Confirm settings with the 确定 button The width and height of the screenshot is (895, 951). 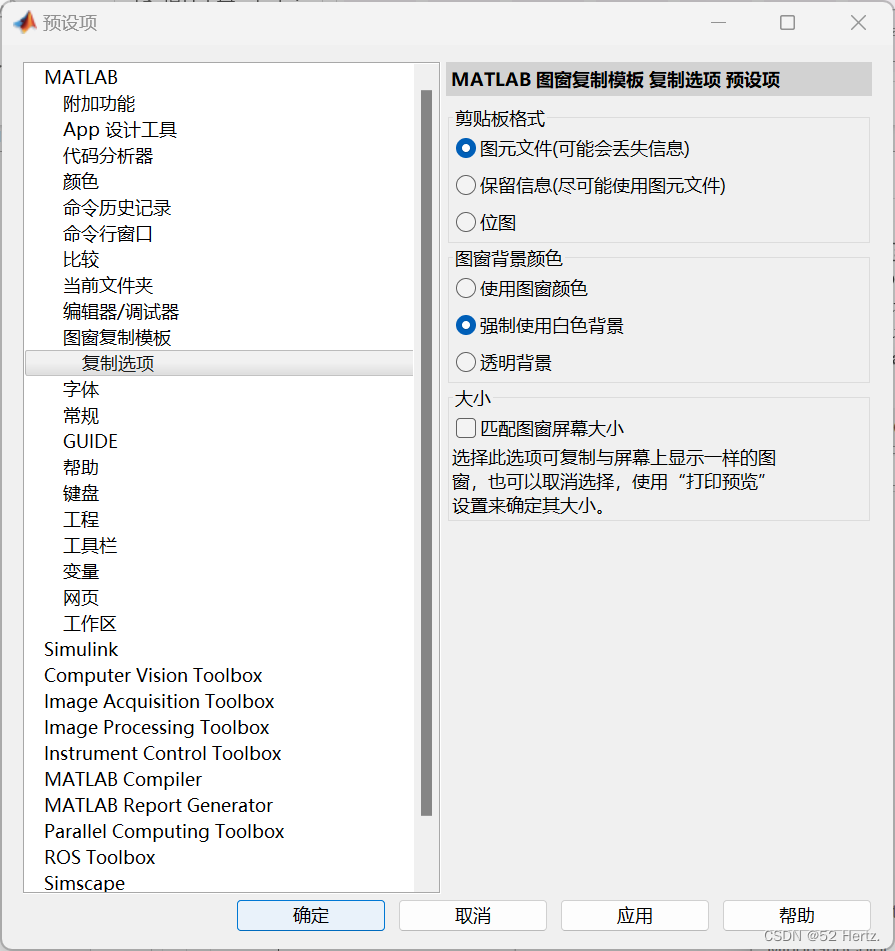[x=310, y=915]
